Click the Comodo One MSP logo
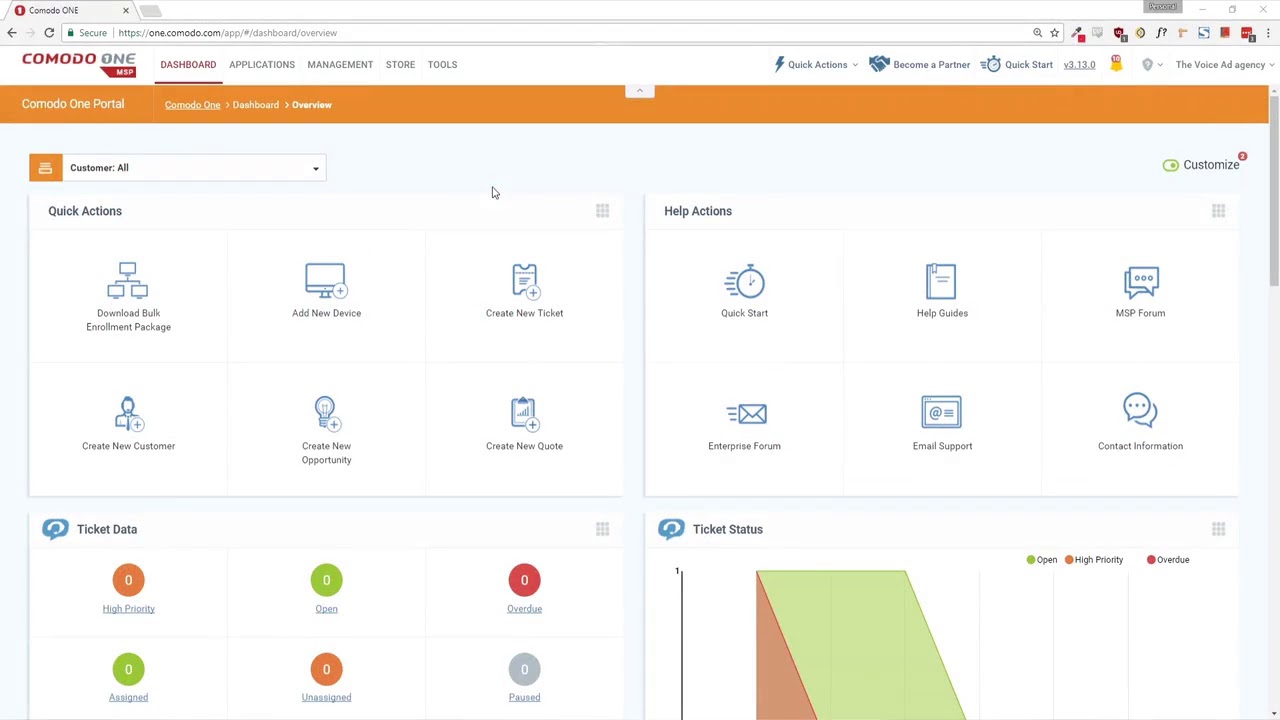This screenshot has width=1280, height=720. pyautogui.click(x=79, y=64)
